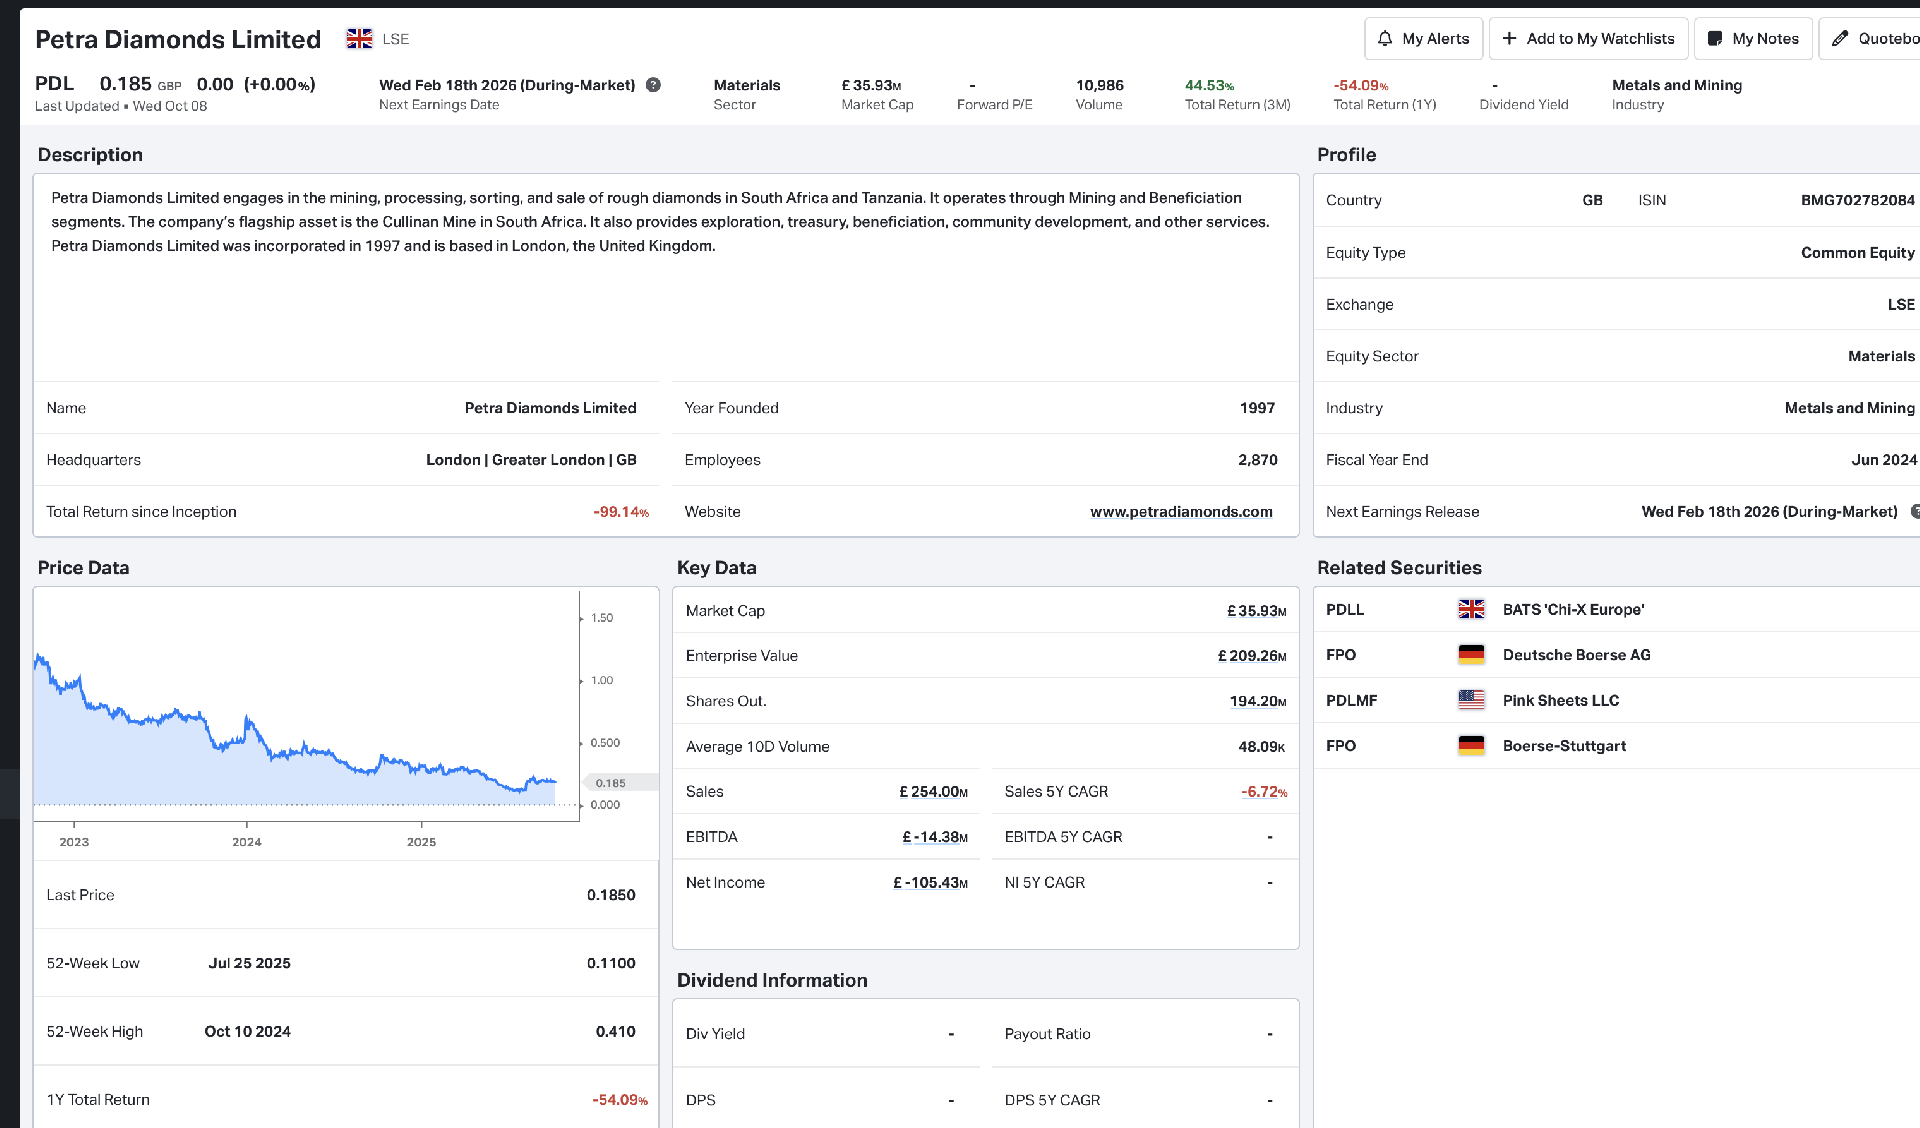Click US flag beside Pink Sheets LLC
The image size is (1920, 1128).
[1471, 700]
